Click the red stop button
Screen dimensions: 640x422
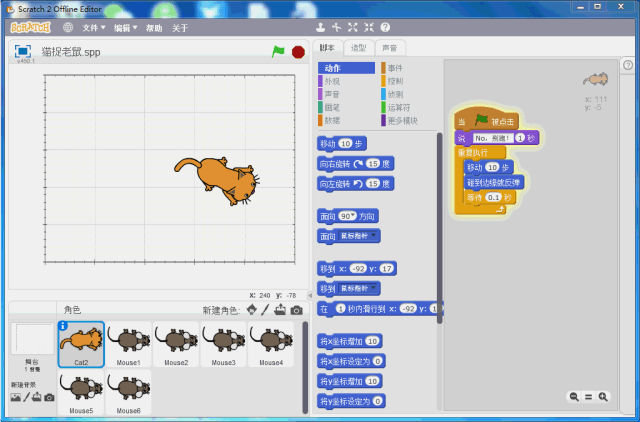298,52
